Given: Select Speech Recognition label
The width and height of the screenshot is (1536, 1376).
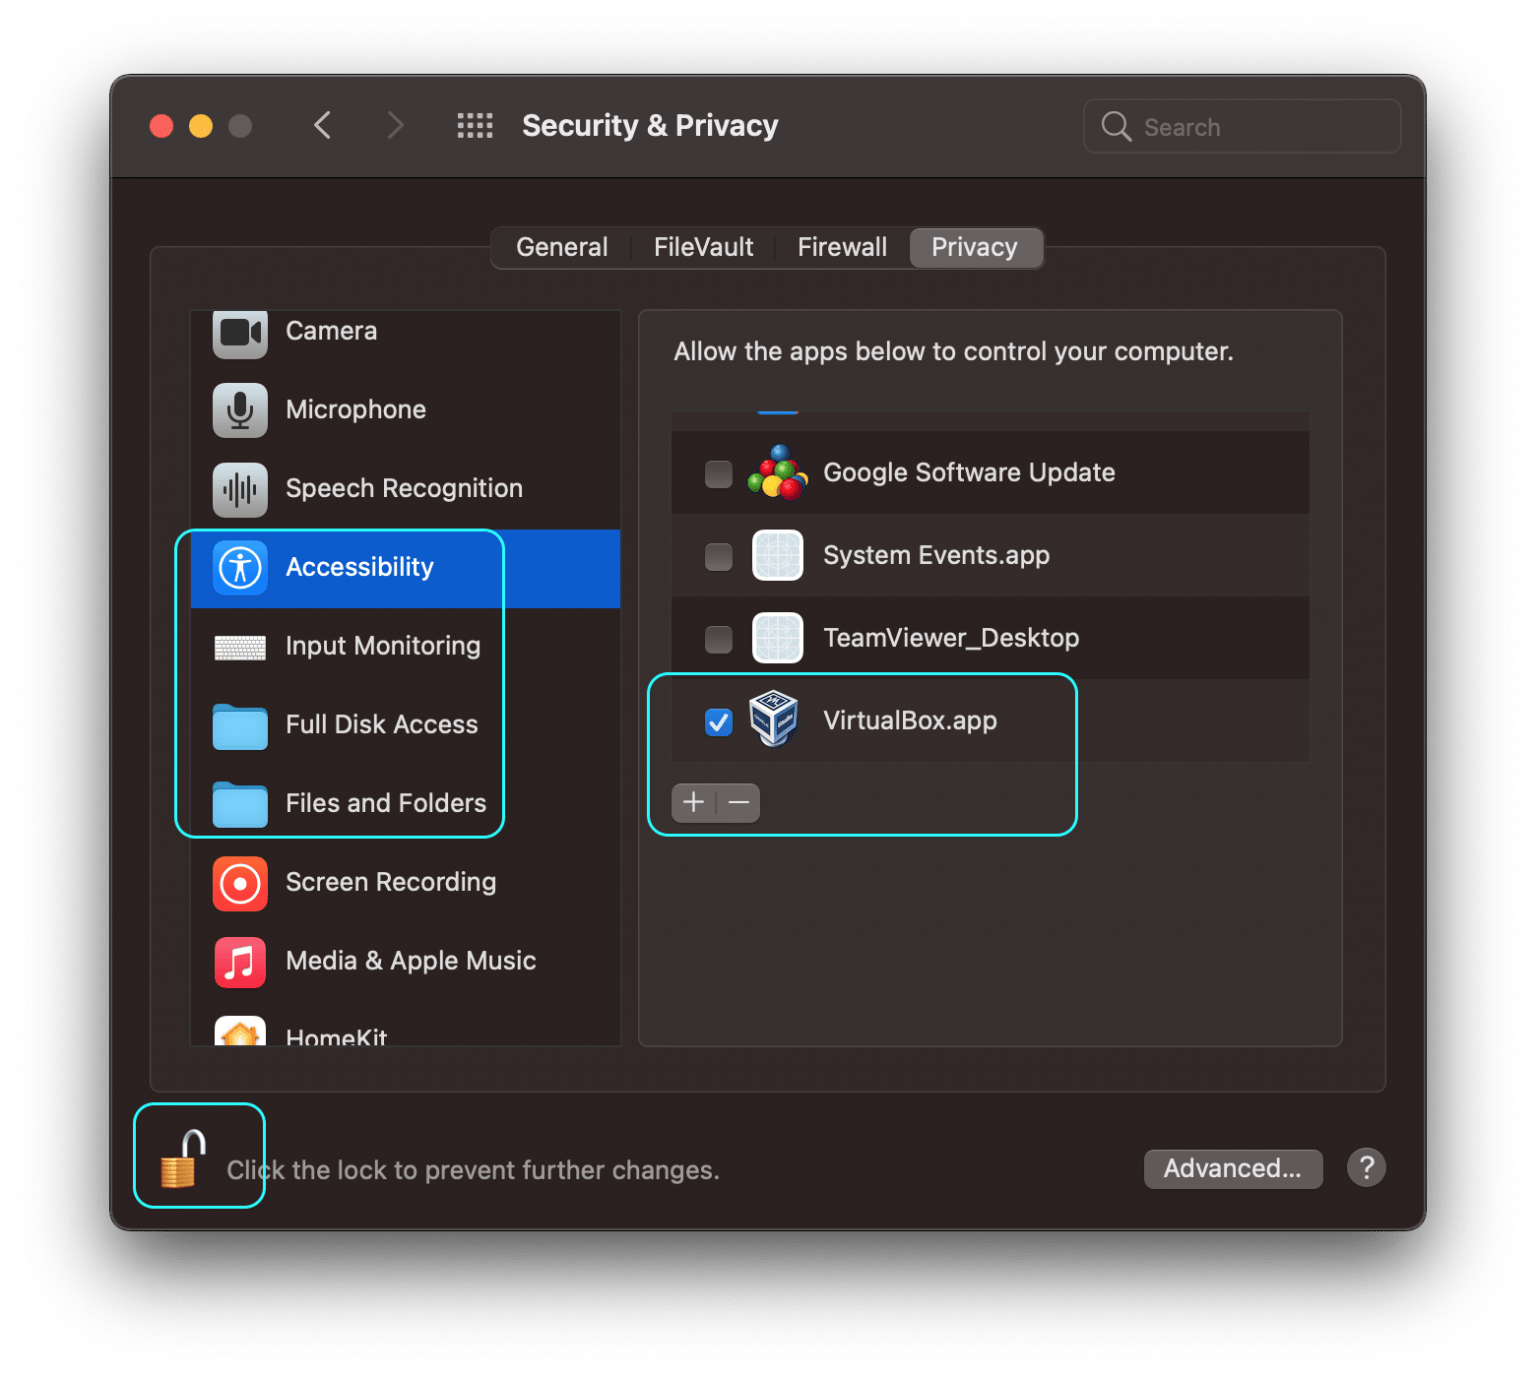Looking at the screenshot, I should (x=404, y=489).
